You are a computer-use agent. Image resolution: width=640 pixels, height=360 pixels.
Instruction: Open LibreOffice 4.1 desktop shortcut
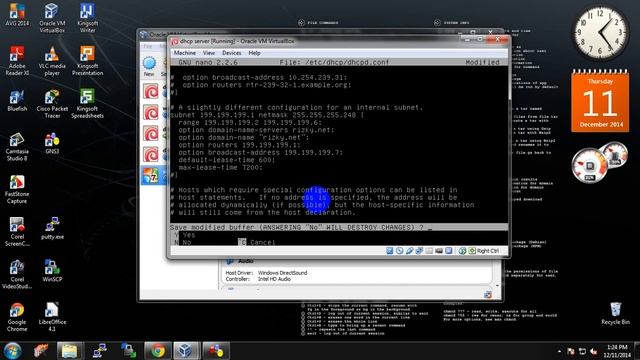pyautogui.click(x=52, y=317)
